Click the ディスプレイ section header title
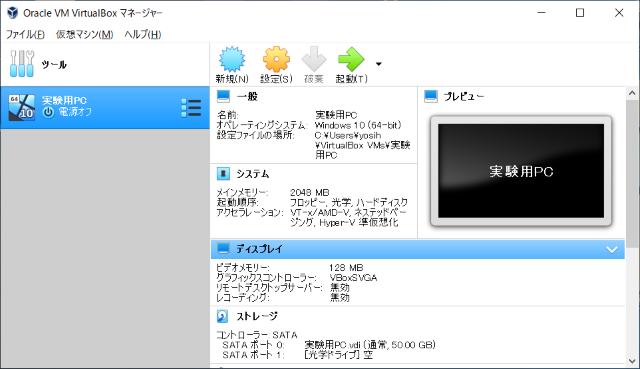This screenshot has height=369, width=640. point(259,249)
